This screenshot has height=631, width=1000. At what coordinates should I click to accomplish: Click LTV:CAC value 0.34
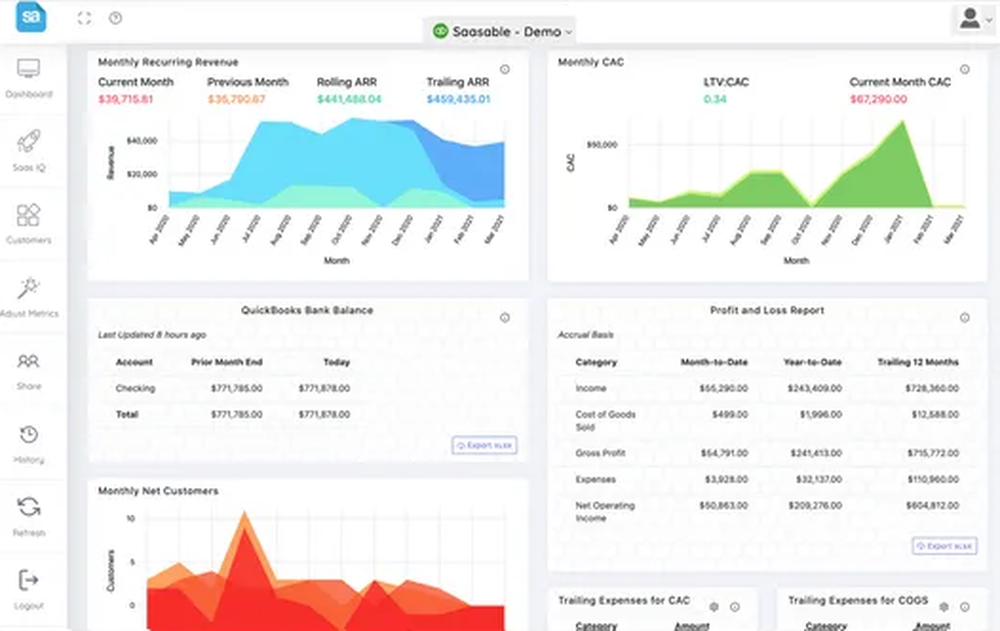pyautogui.click(x=715, y=99)
